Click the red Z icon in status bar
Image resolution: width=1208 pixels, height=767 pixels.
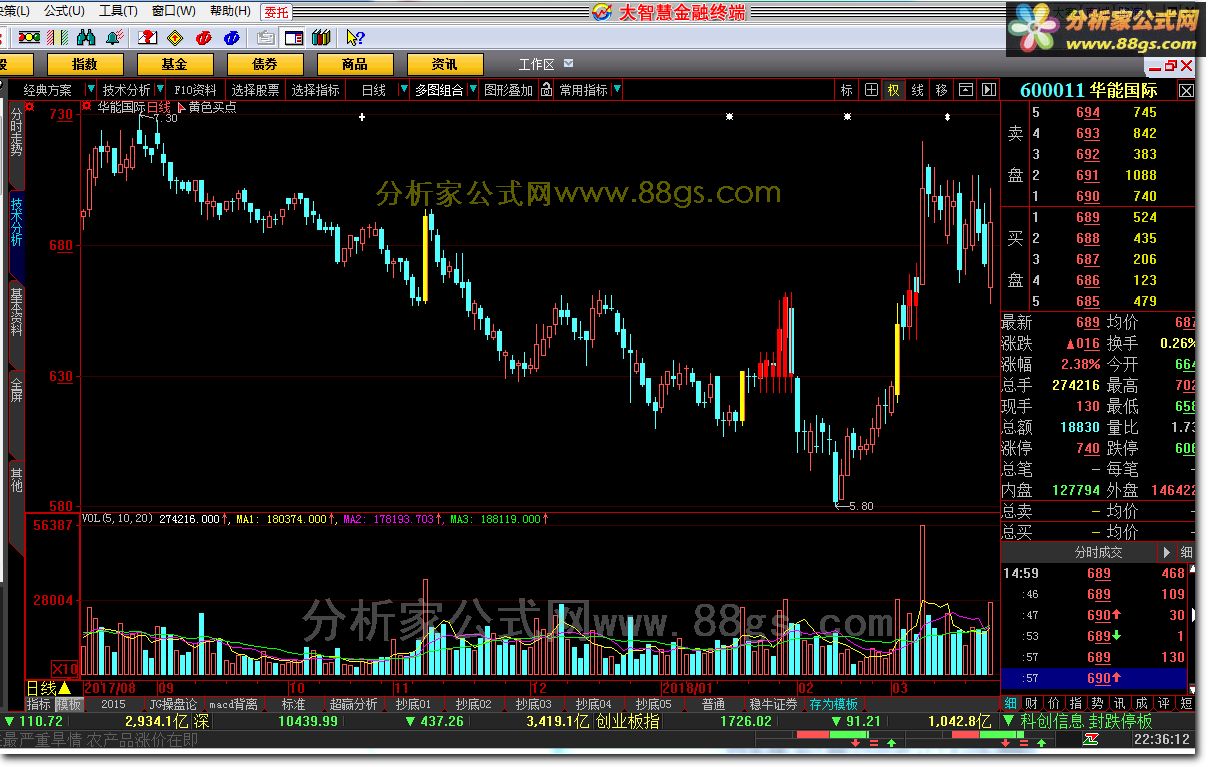[1091, 739]
